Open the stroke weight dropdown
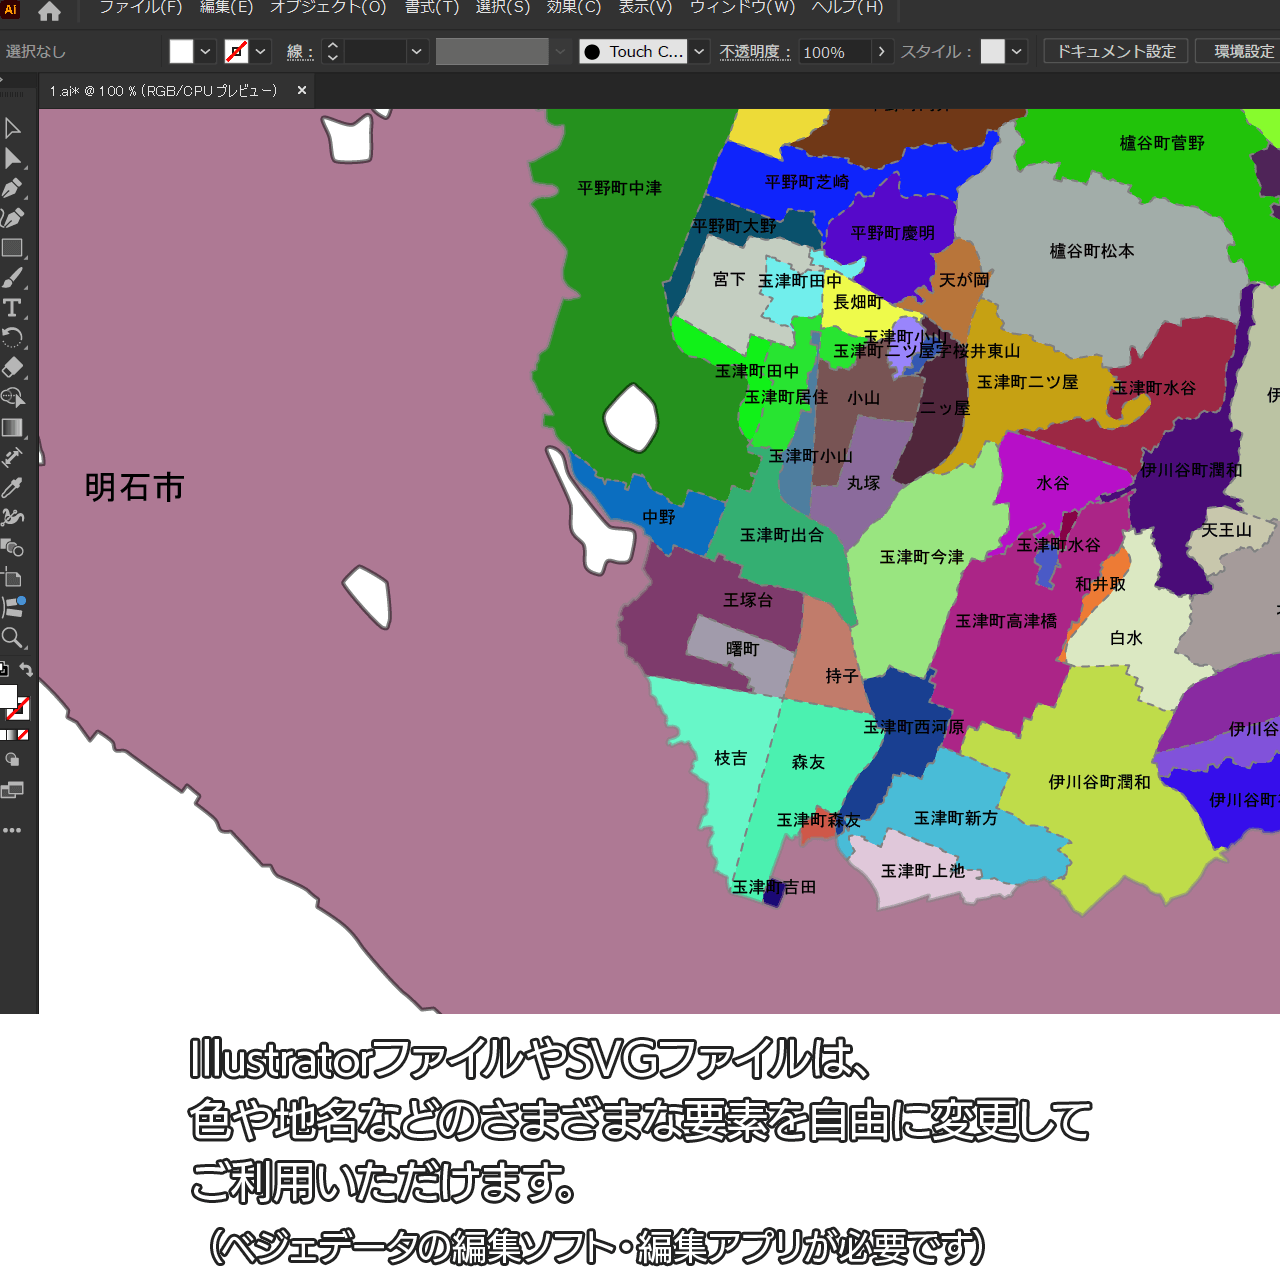The image size is (1280, 1280). (417, 52)
